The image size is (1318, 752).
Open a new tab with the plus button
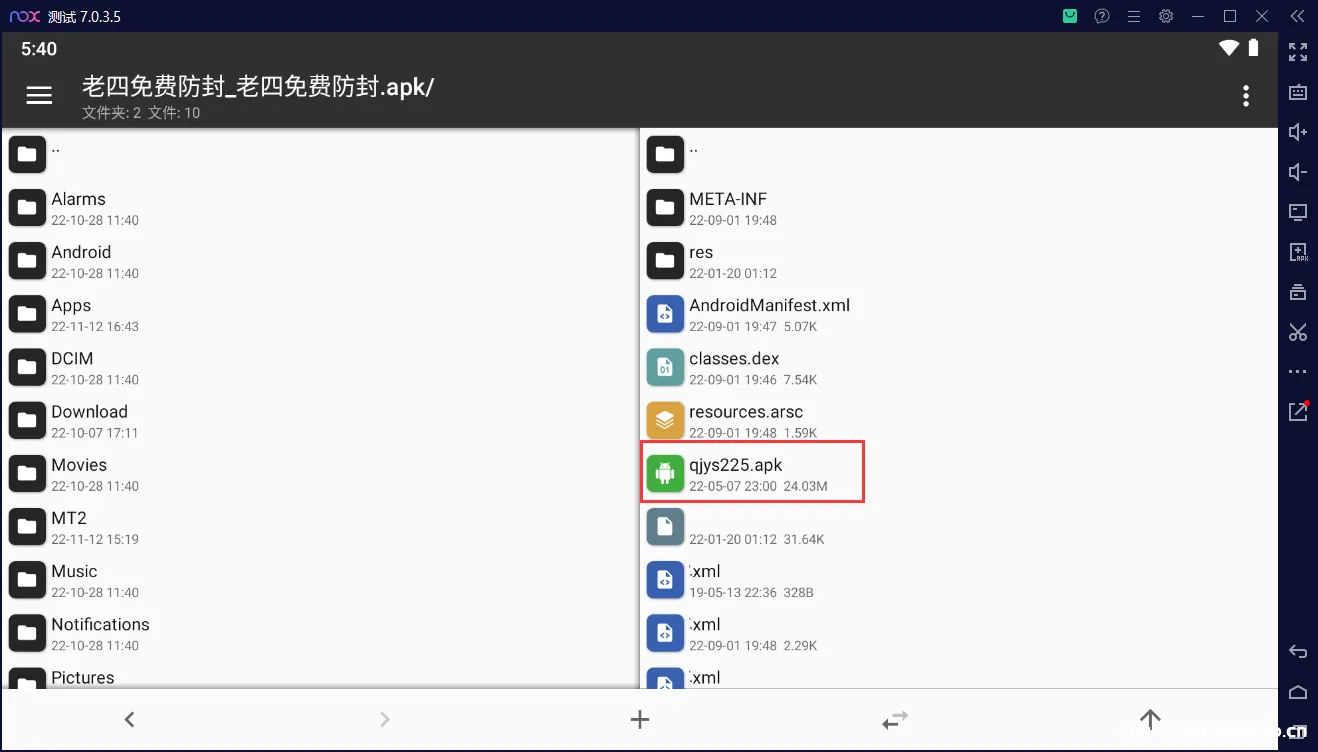coord(639,719)
